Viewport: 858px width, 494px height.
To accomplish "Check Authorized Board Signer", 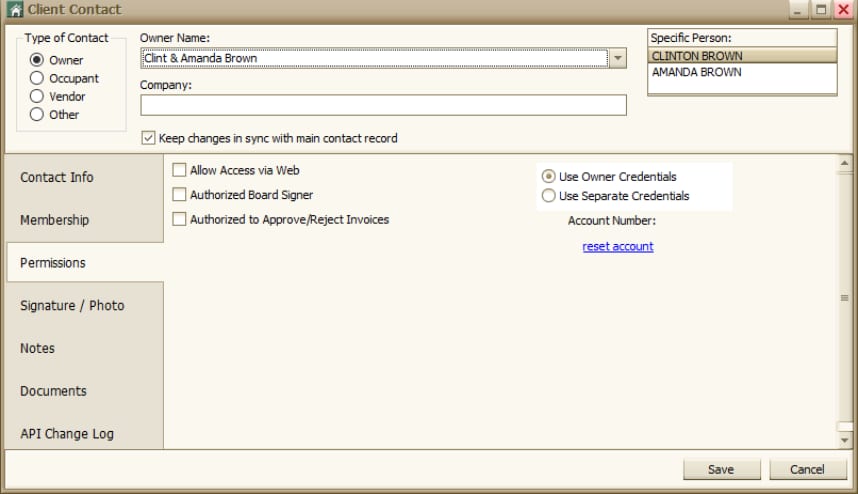I will pyautogui.click(x=179, y=195).
